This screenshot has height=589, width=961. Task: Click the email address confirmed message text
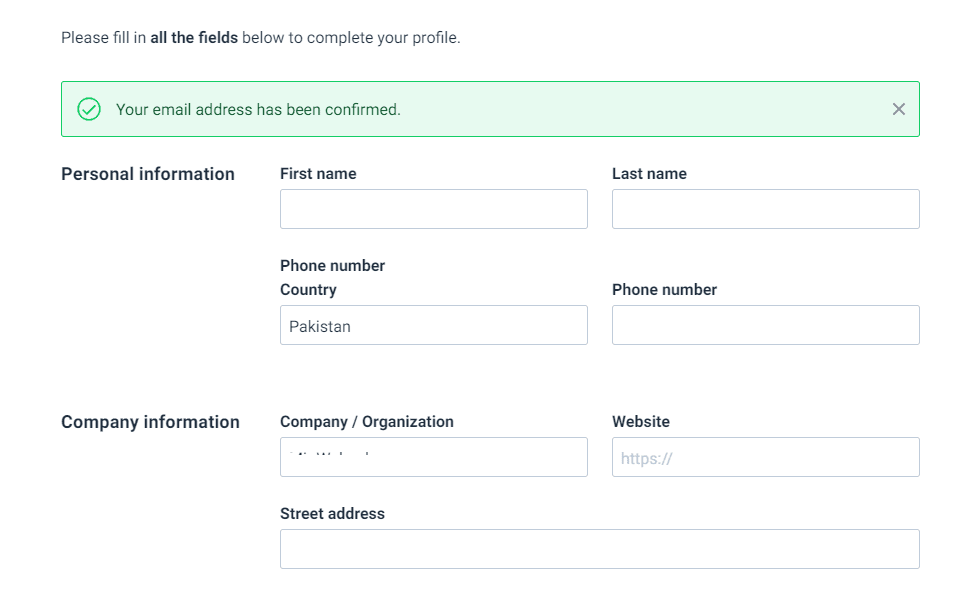pos(258,109)
